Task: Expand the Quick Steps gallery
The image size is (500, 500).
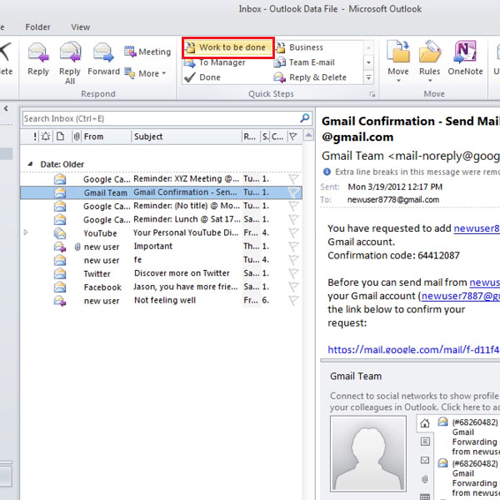Action: click(368, 78)
